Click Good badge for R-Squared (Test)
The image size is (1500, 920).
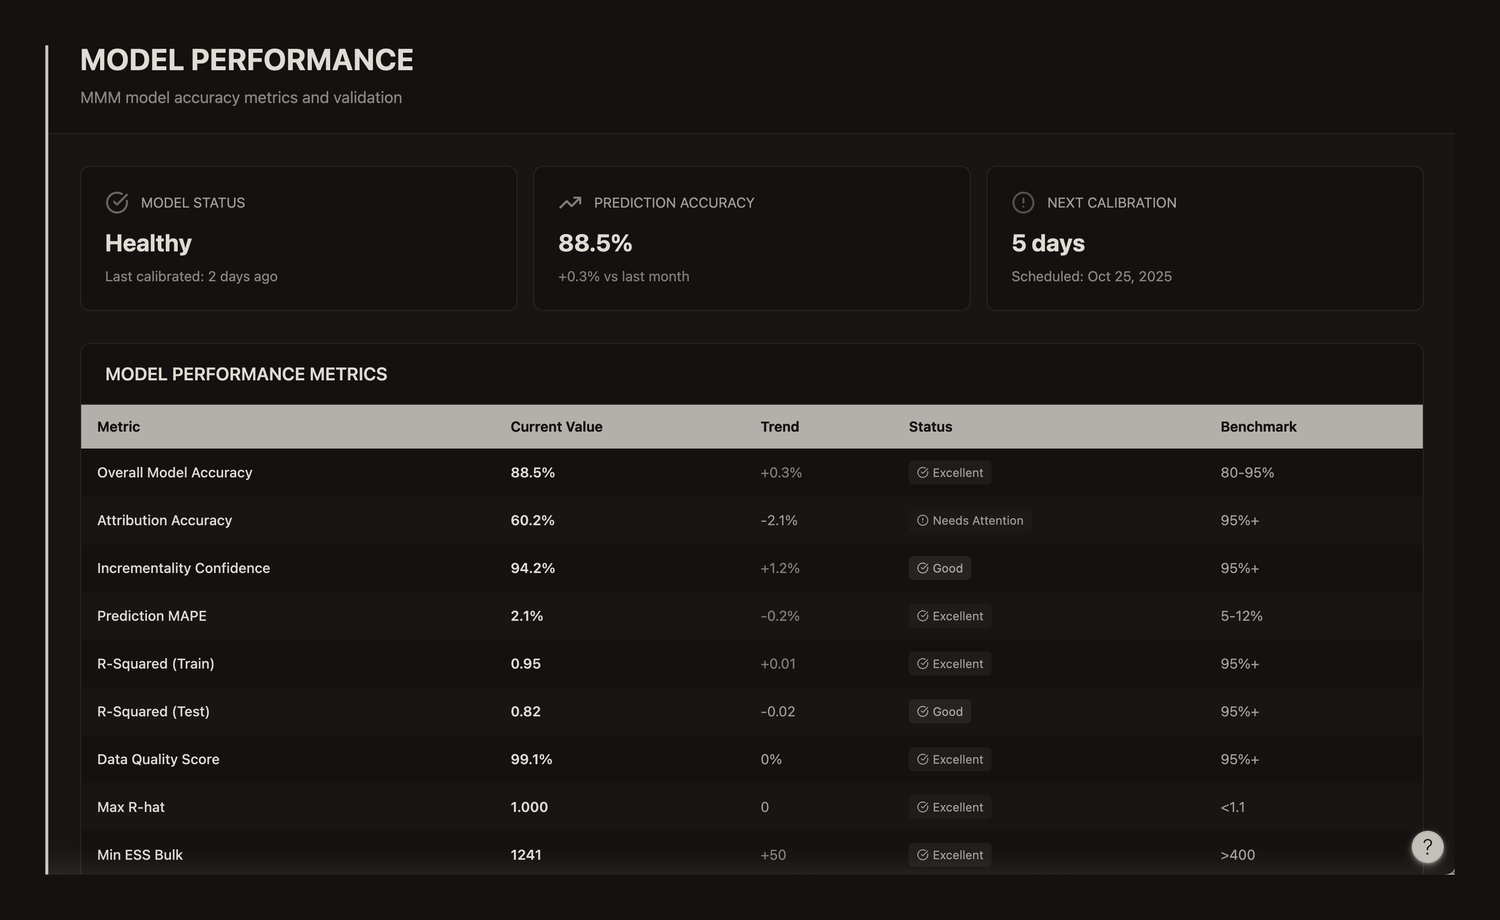tap(939, 711)
